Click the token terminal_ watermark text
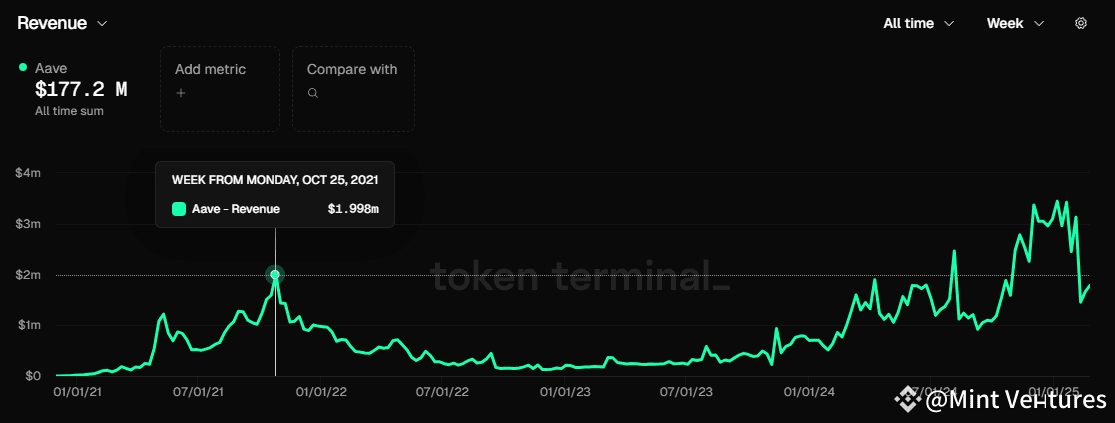This screenshot has height=423, width=1115. [580, 277]
